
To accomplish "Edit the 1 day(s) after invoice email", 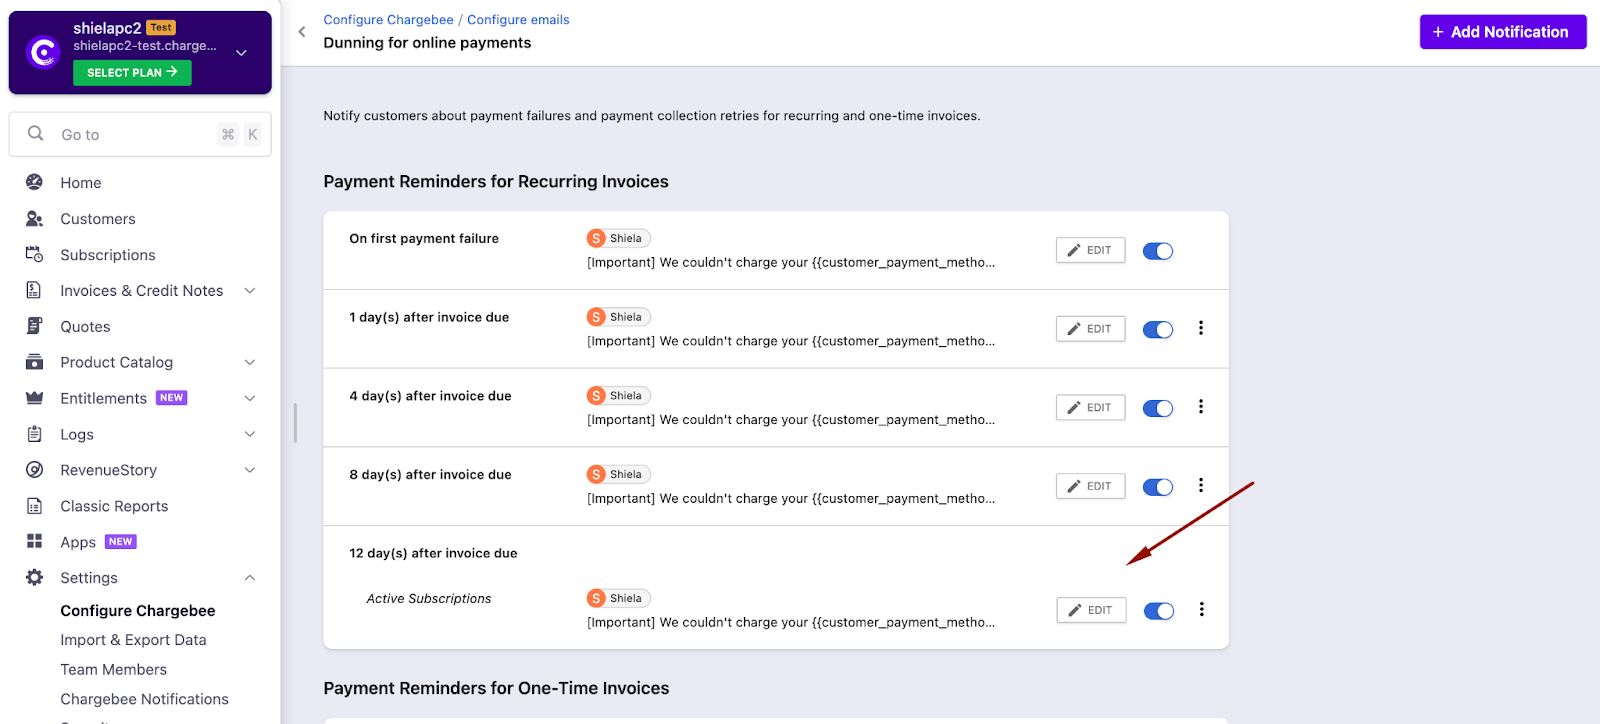I will (x=1090, y=329).
